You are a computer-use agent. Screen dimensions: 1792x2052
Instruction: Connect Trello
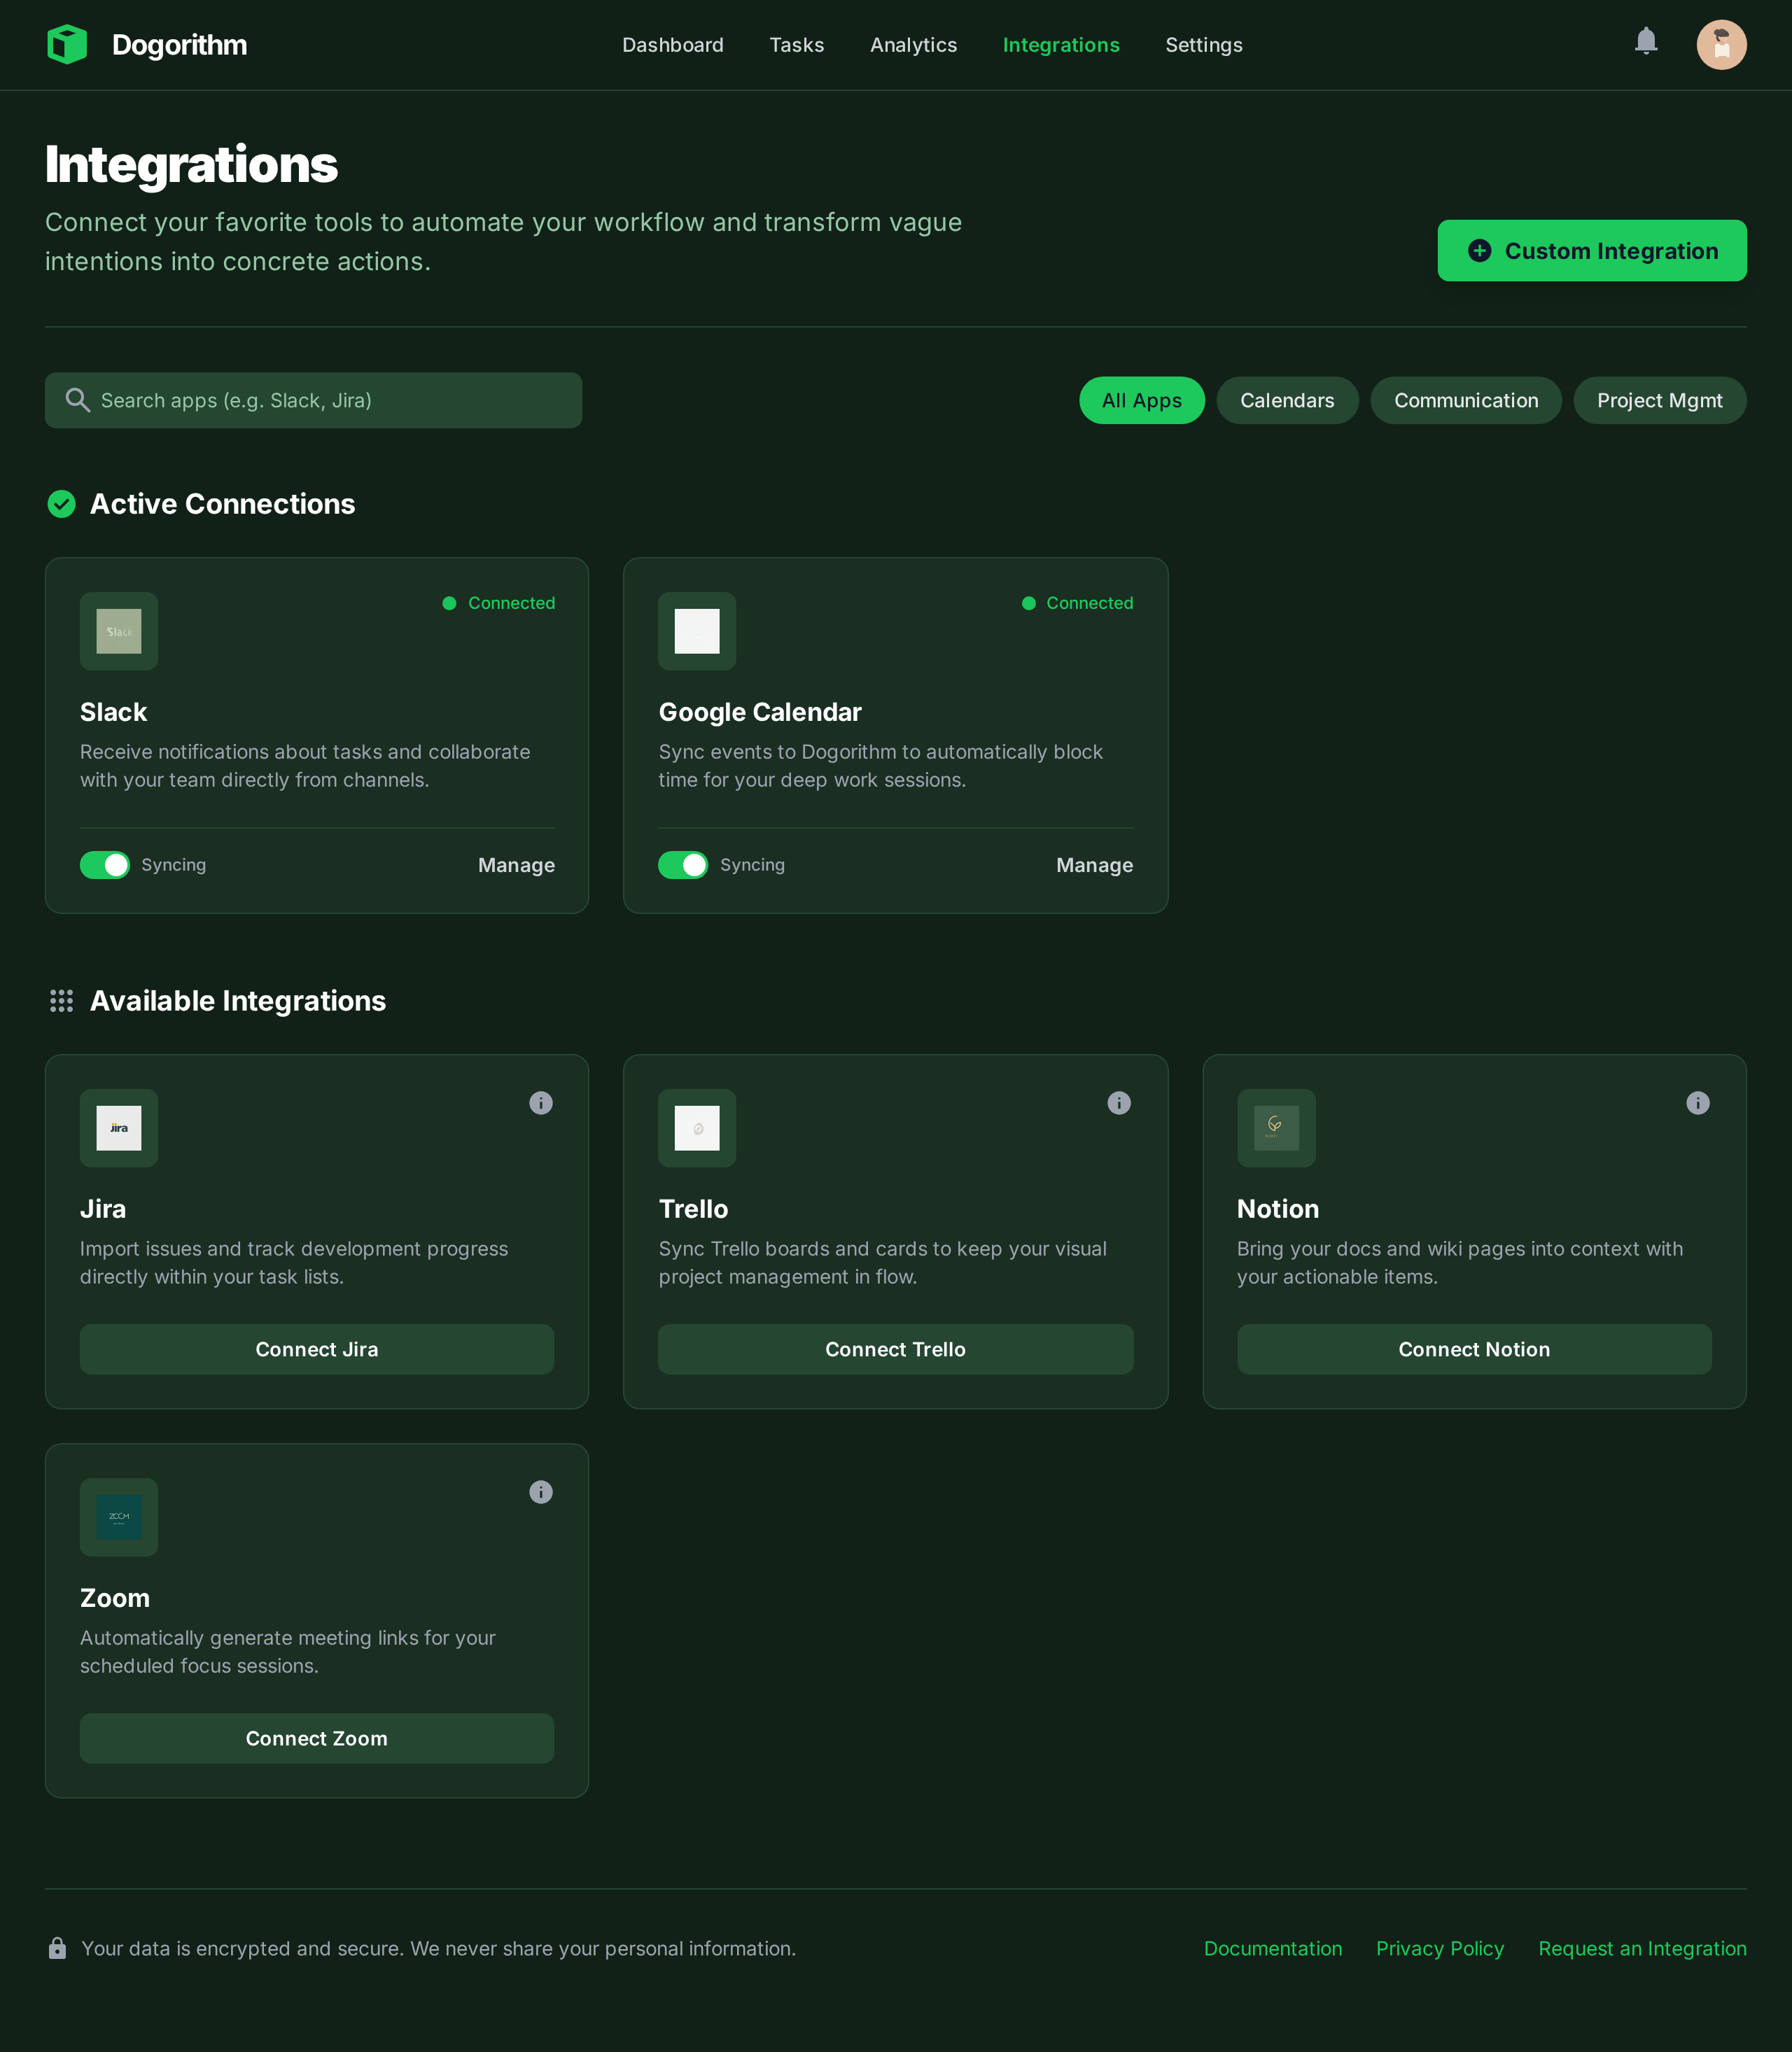(x=895, y=1349)
